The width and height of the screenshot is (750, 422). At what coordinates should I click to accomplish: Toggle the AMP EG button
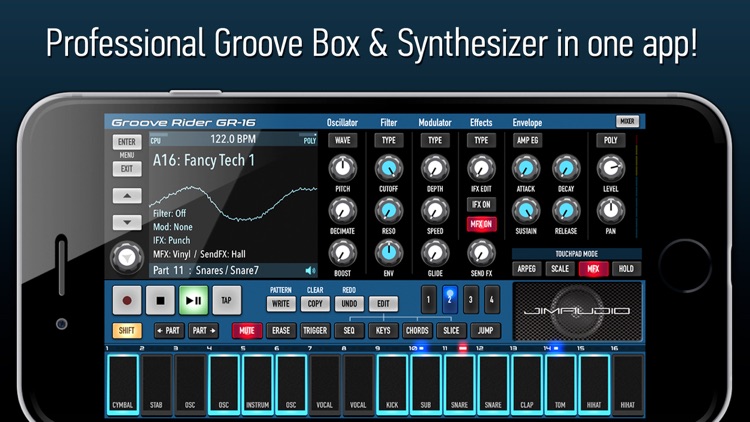528,141
